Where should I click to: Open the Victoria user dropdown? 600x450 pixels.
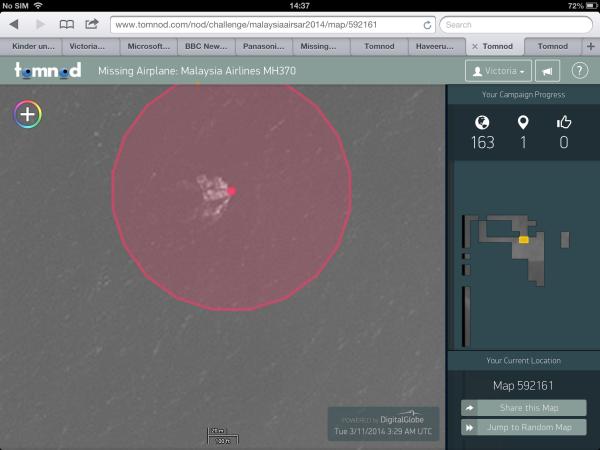coord(498,71)
